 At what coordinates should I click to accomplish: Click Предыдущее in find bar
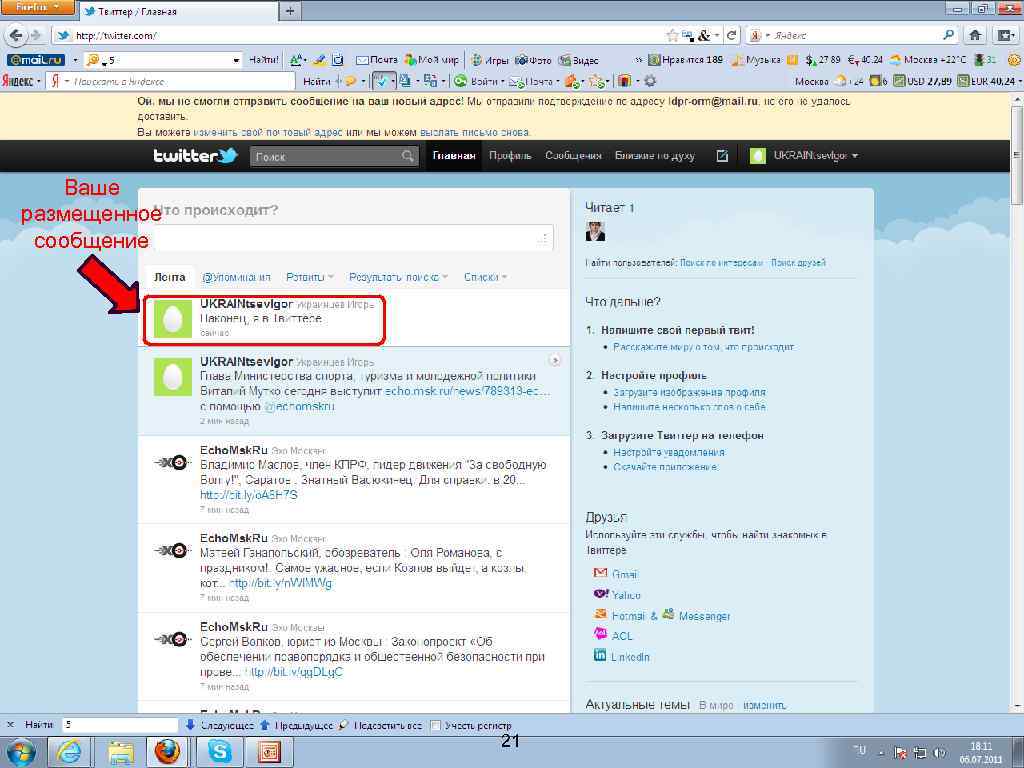pos(297,725)
